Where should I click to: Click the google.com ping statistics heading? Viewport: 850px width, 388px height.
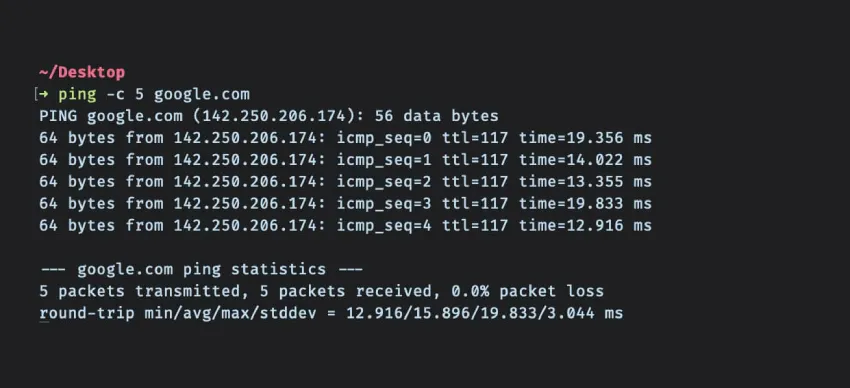click(x=202, y=269)
